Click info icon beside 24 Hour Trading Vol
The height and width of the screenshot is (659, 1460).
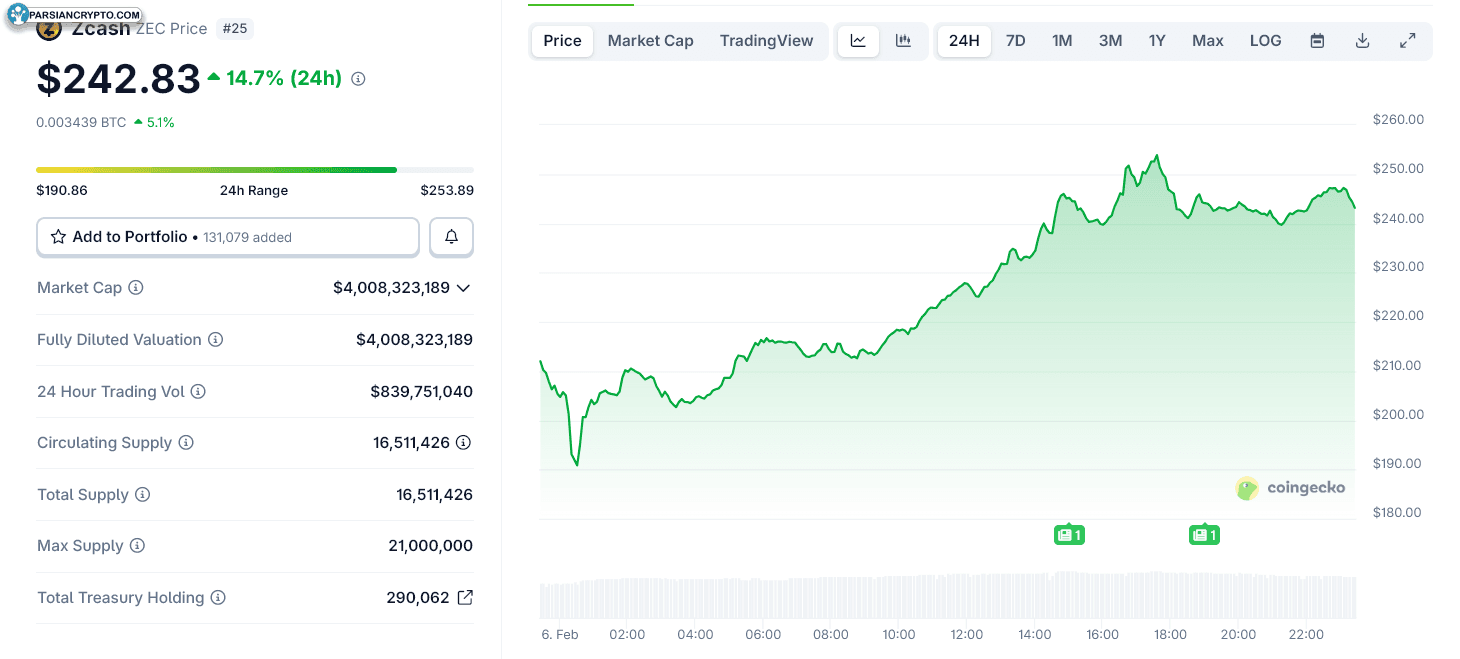[198, 392]
